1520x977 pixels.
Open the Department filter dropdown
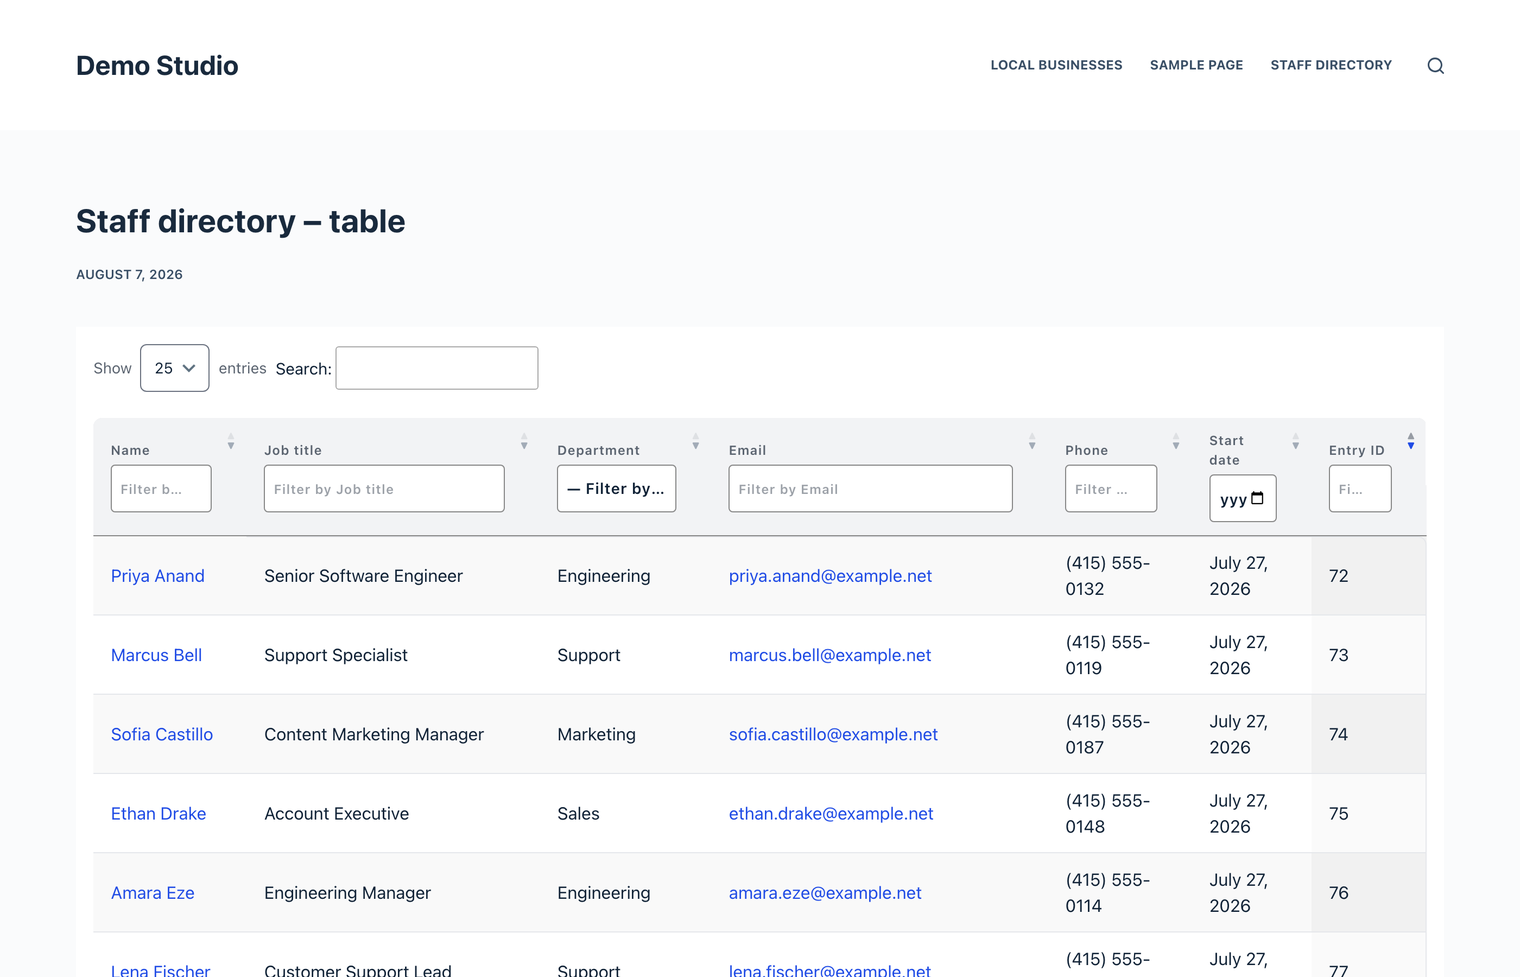click(x=616, y=488)
